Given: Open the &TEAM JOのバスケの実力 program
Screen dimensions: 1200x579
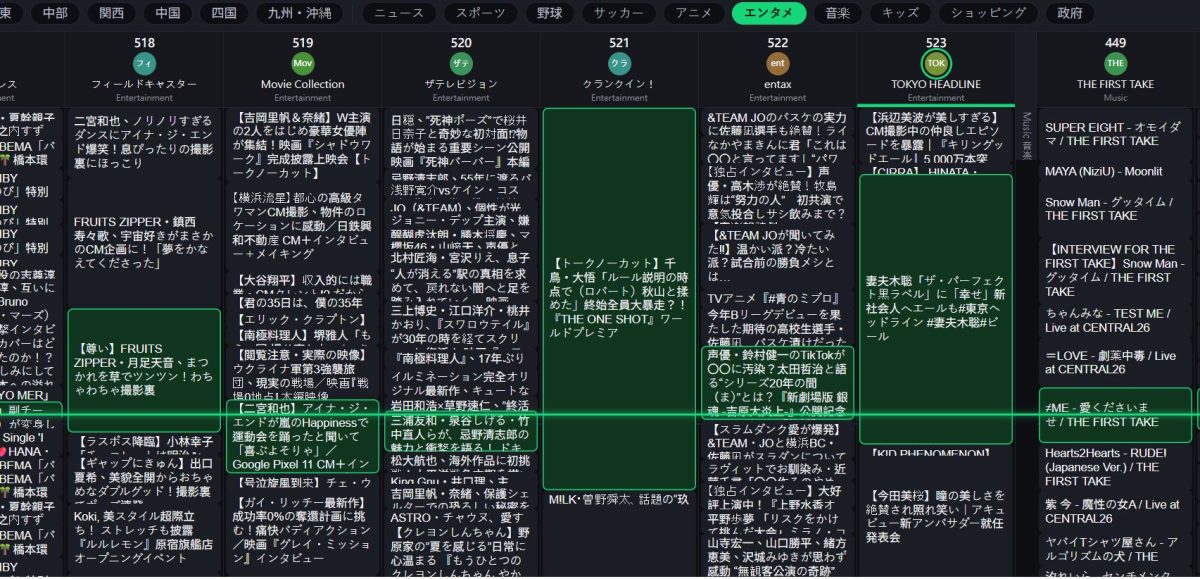Looking at the screenshot, I should pyautogui.click(x=777, y=138).
